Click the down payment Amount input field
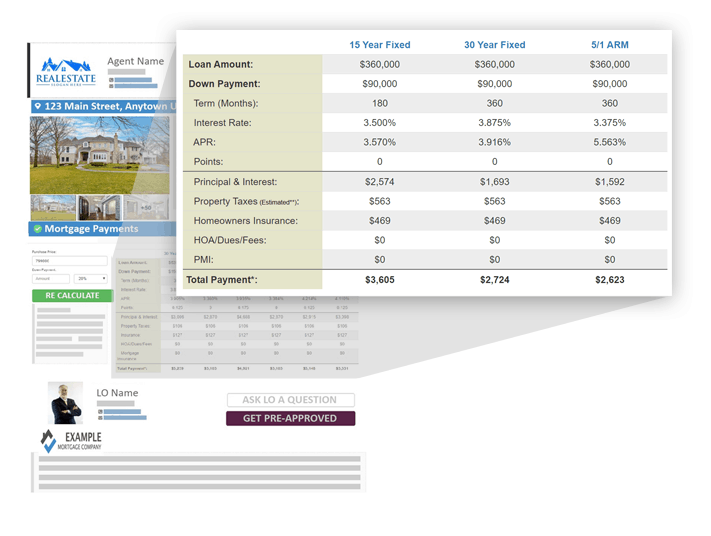The image size is (711, 536). (51, 278)
